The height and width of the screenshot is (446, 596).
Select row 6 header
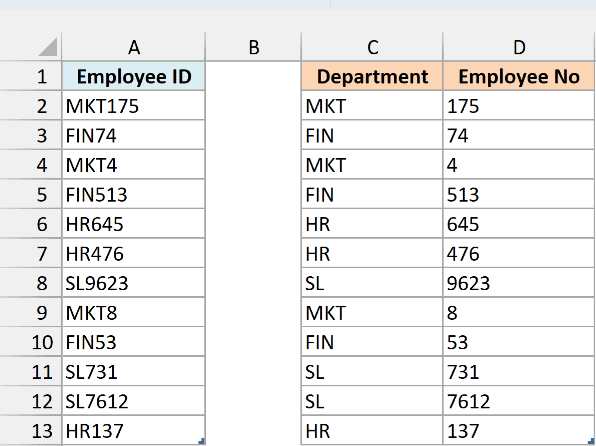30,224
